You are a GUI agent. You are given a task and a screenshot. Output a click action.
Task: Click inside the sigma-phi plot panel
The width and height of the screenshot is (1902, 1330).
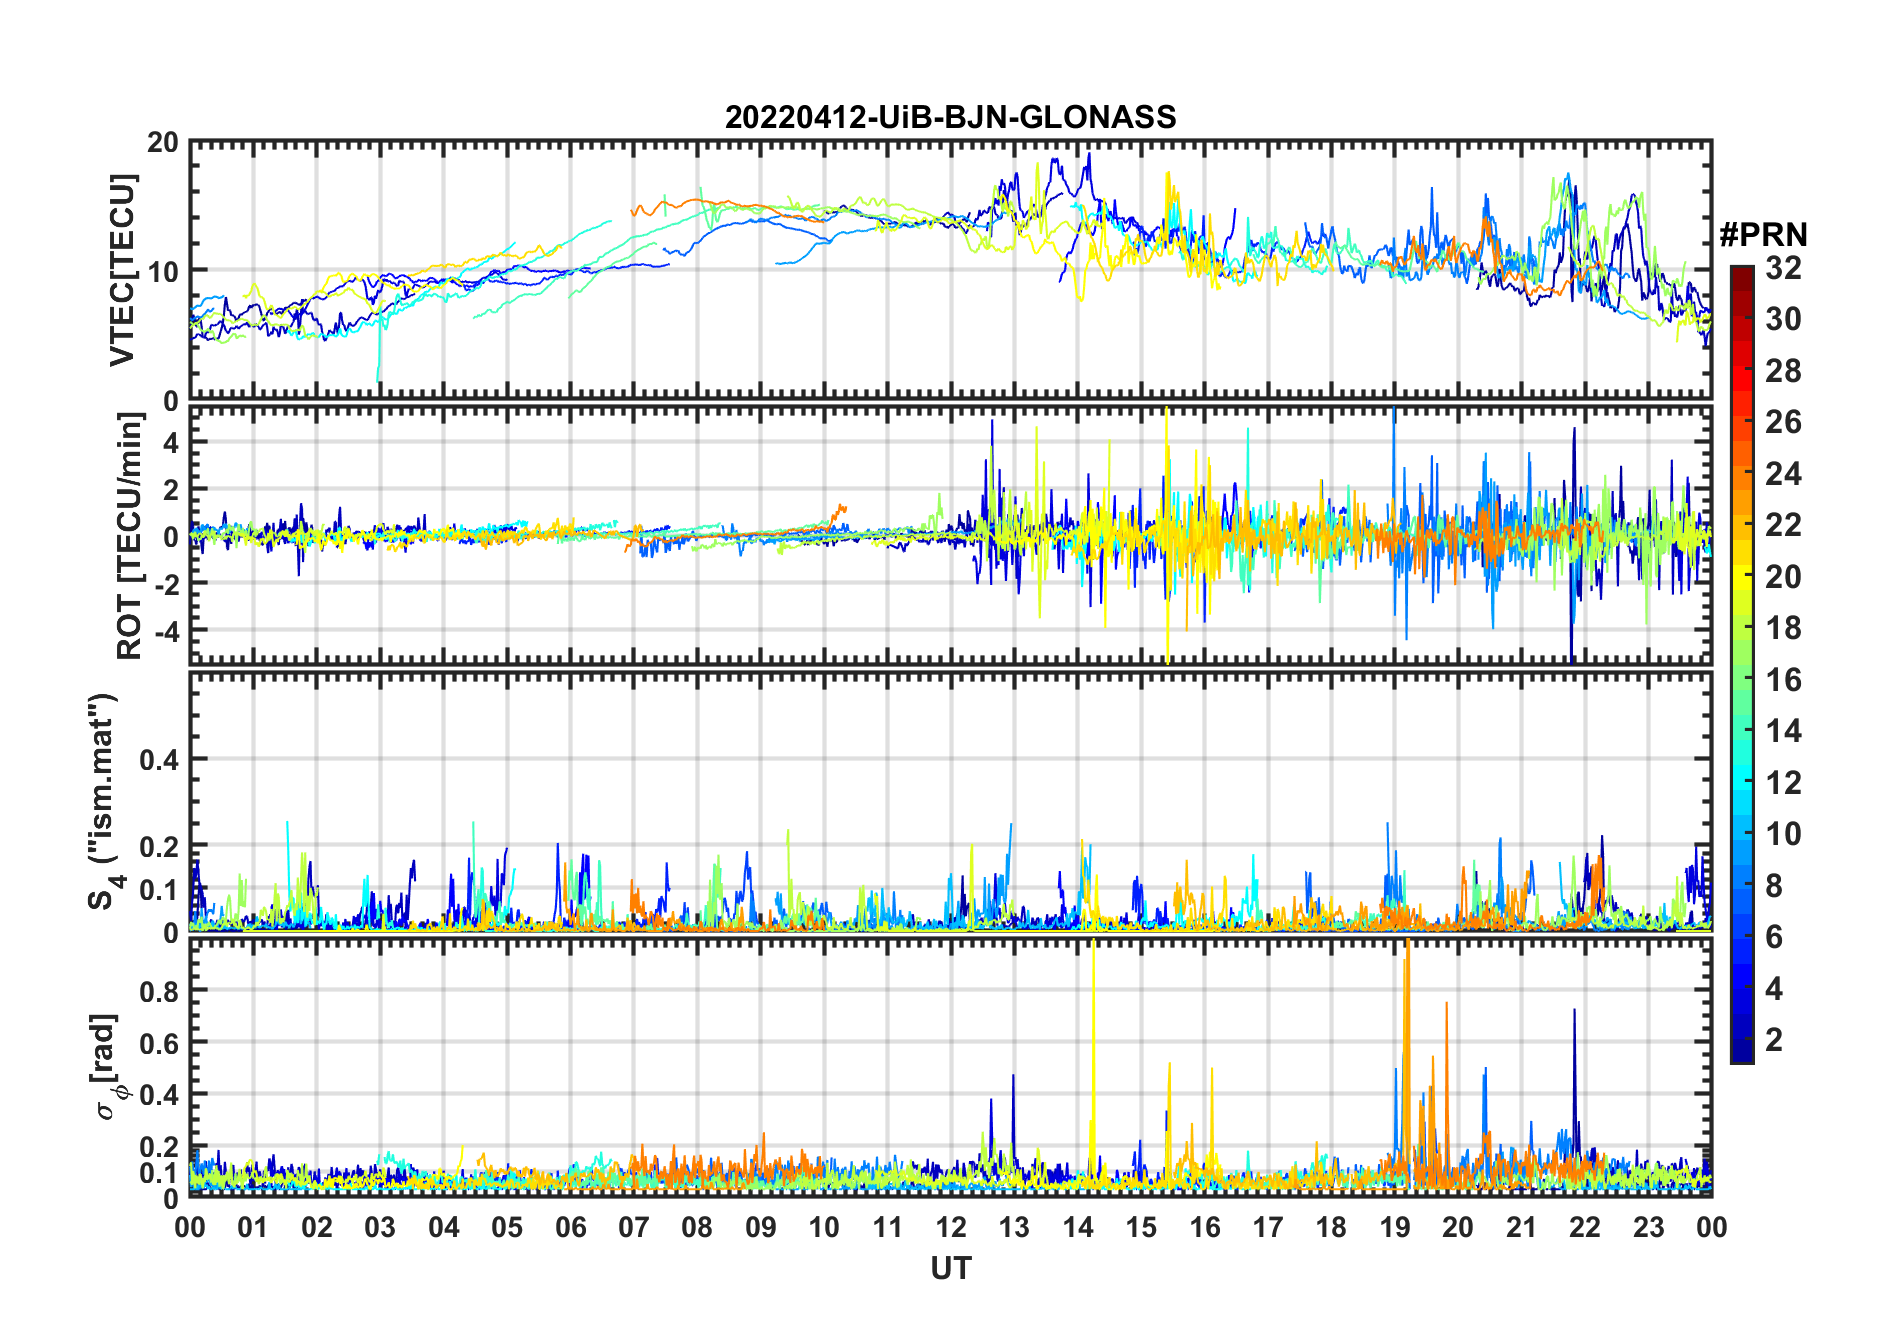point(950,1067)
